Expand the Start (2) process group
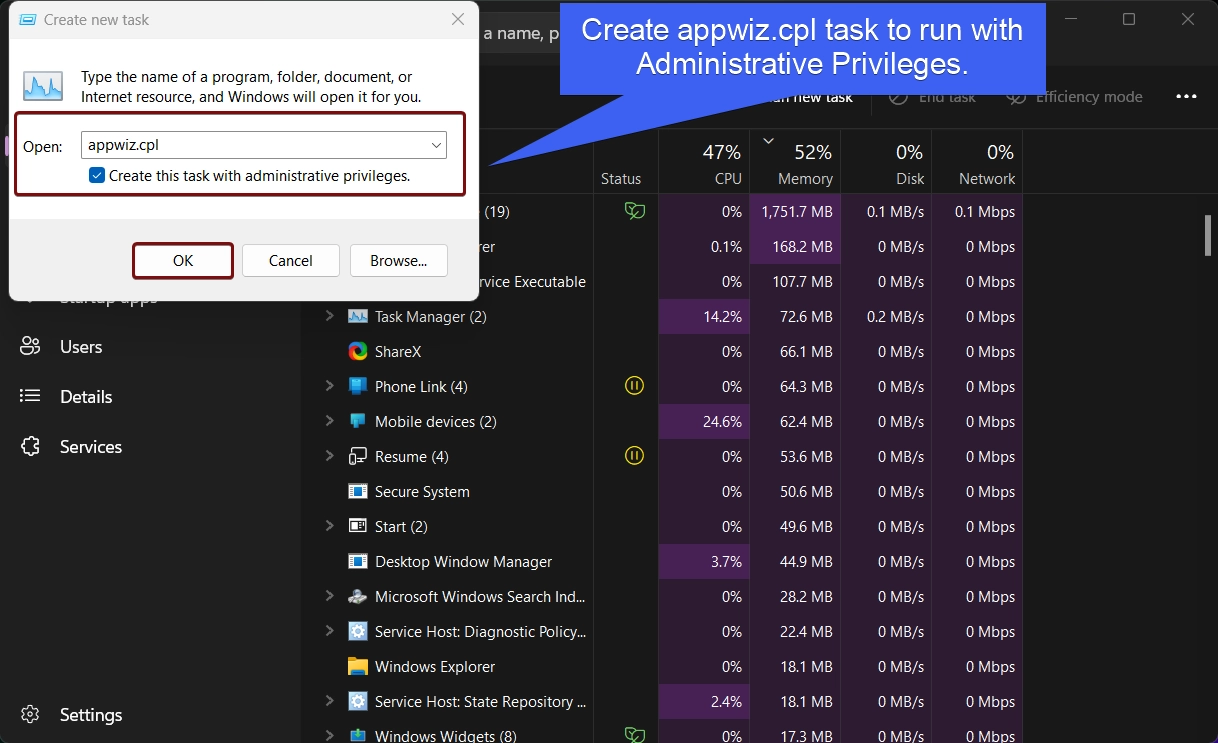The image size is (1218, 743). tap(329, 526)
